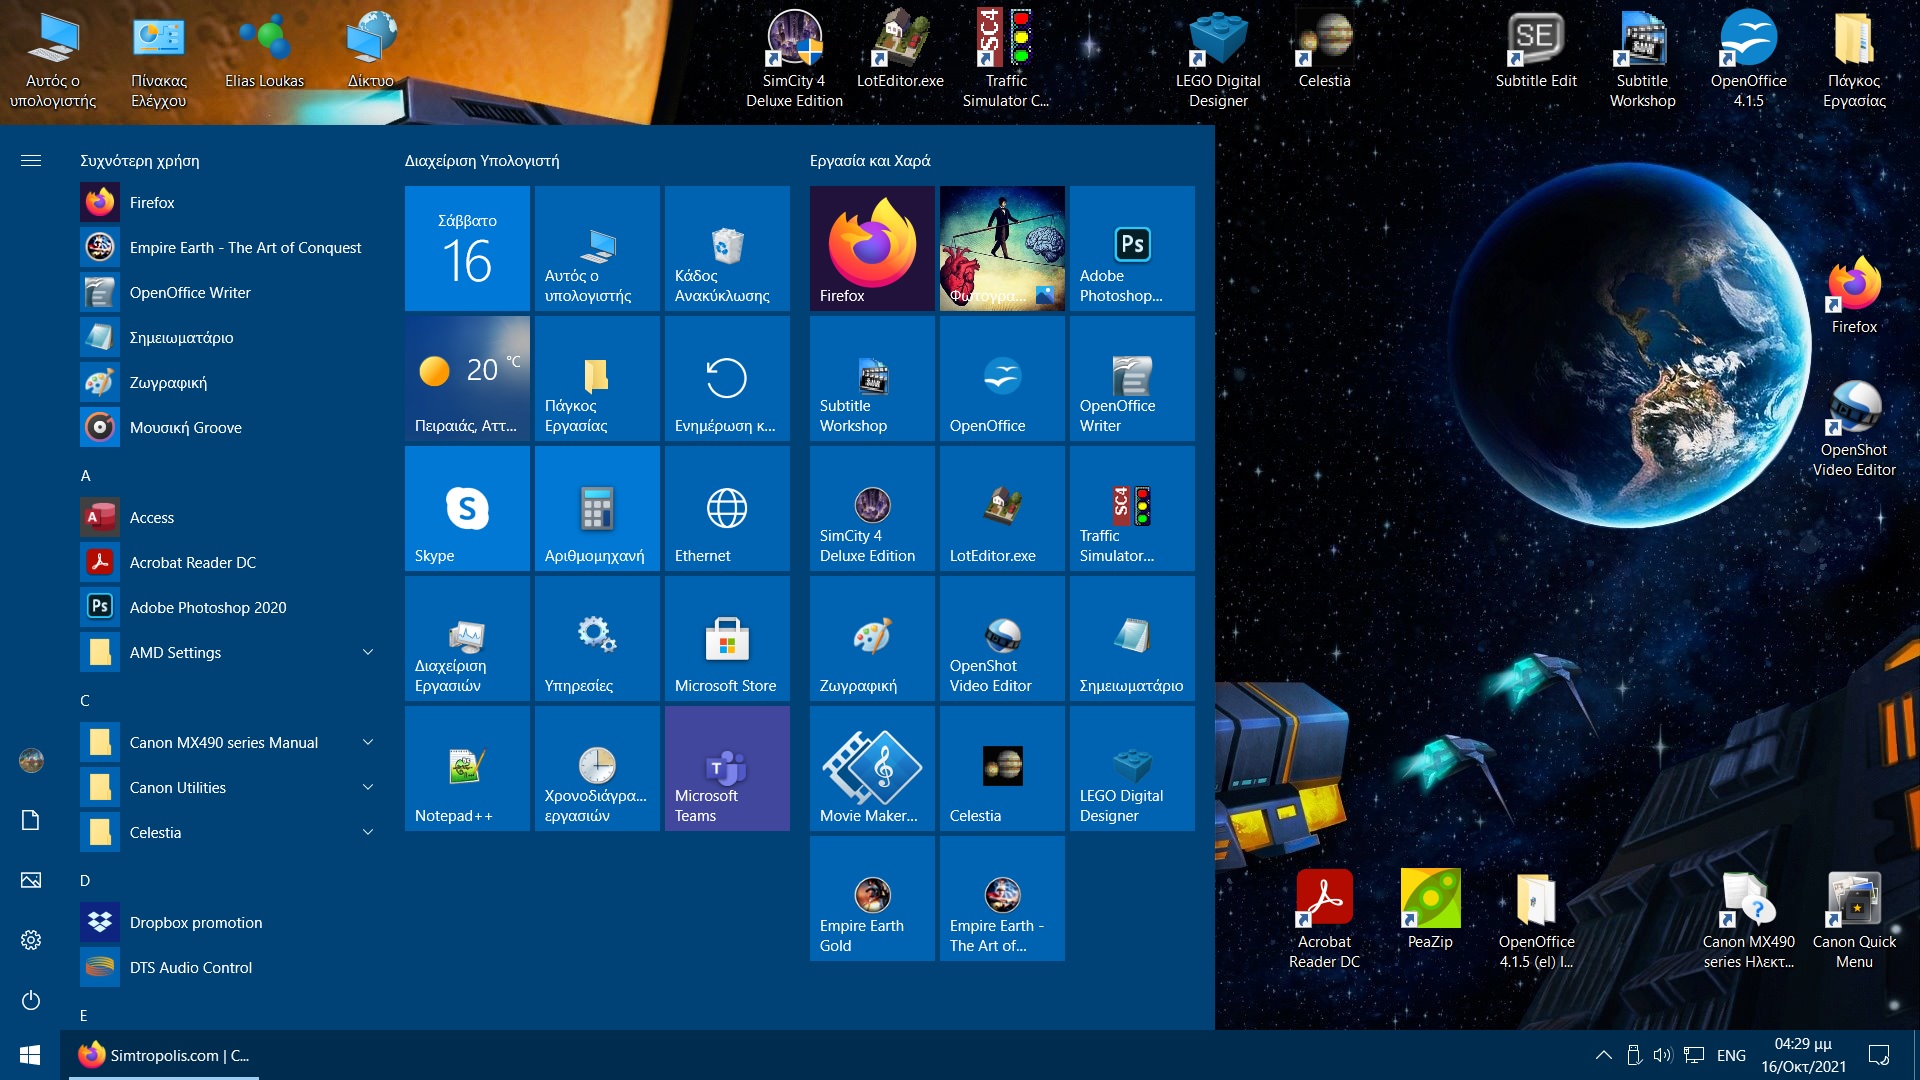Screen dimensions: 1920x1080
Task: Launch Traffic Simulator tile
Action: pos(1132,508)
